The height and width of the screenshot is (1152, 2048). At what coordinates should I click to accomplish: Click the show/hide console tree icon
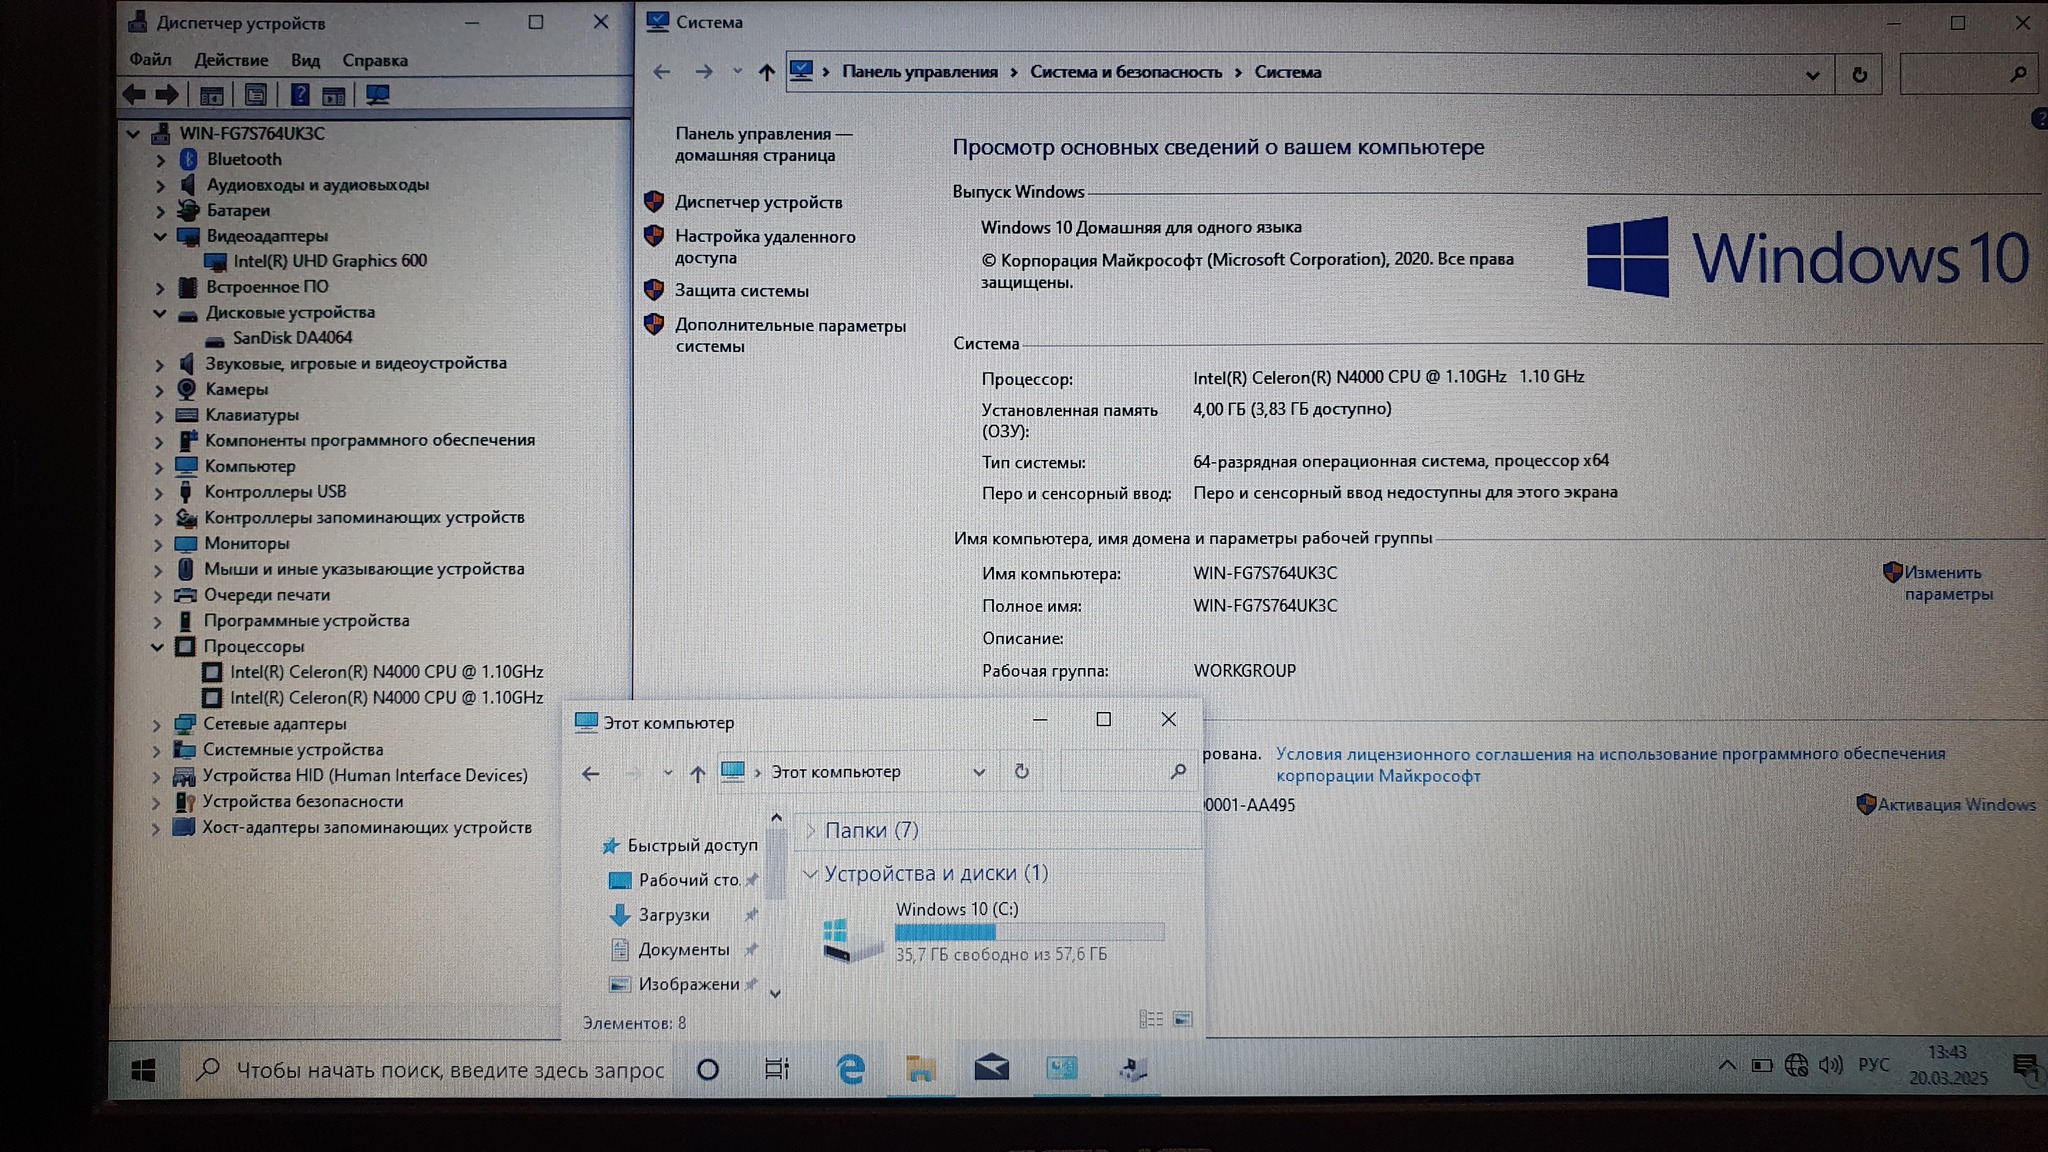tap(212, 95)
